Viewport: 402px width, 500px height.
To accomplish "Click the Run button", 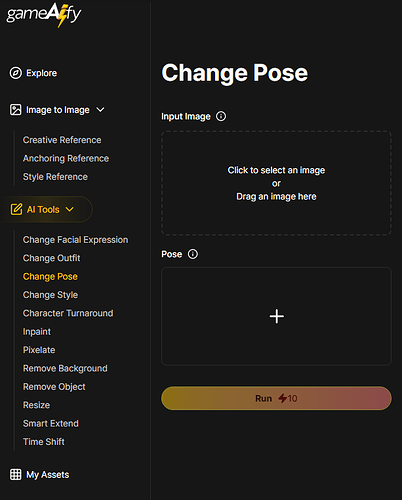I will [276, 398].
